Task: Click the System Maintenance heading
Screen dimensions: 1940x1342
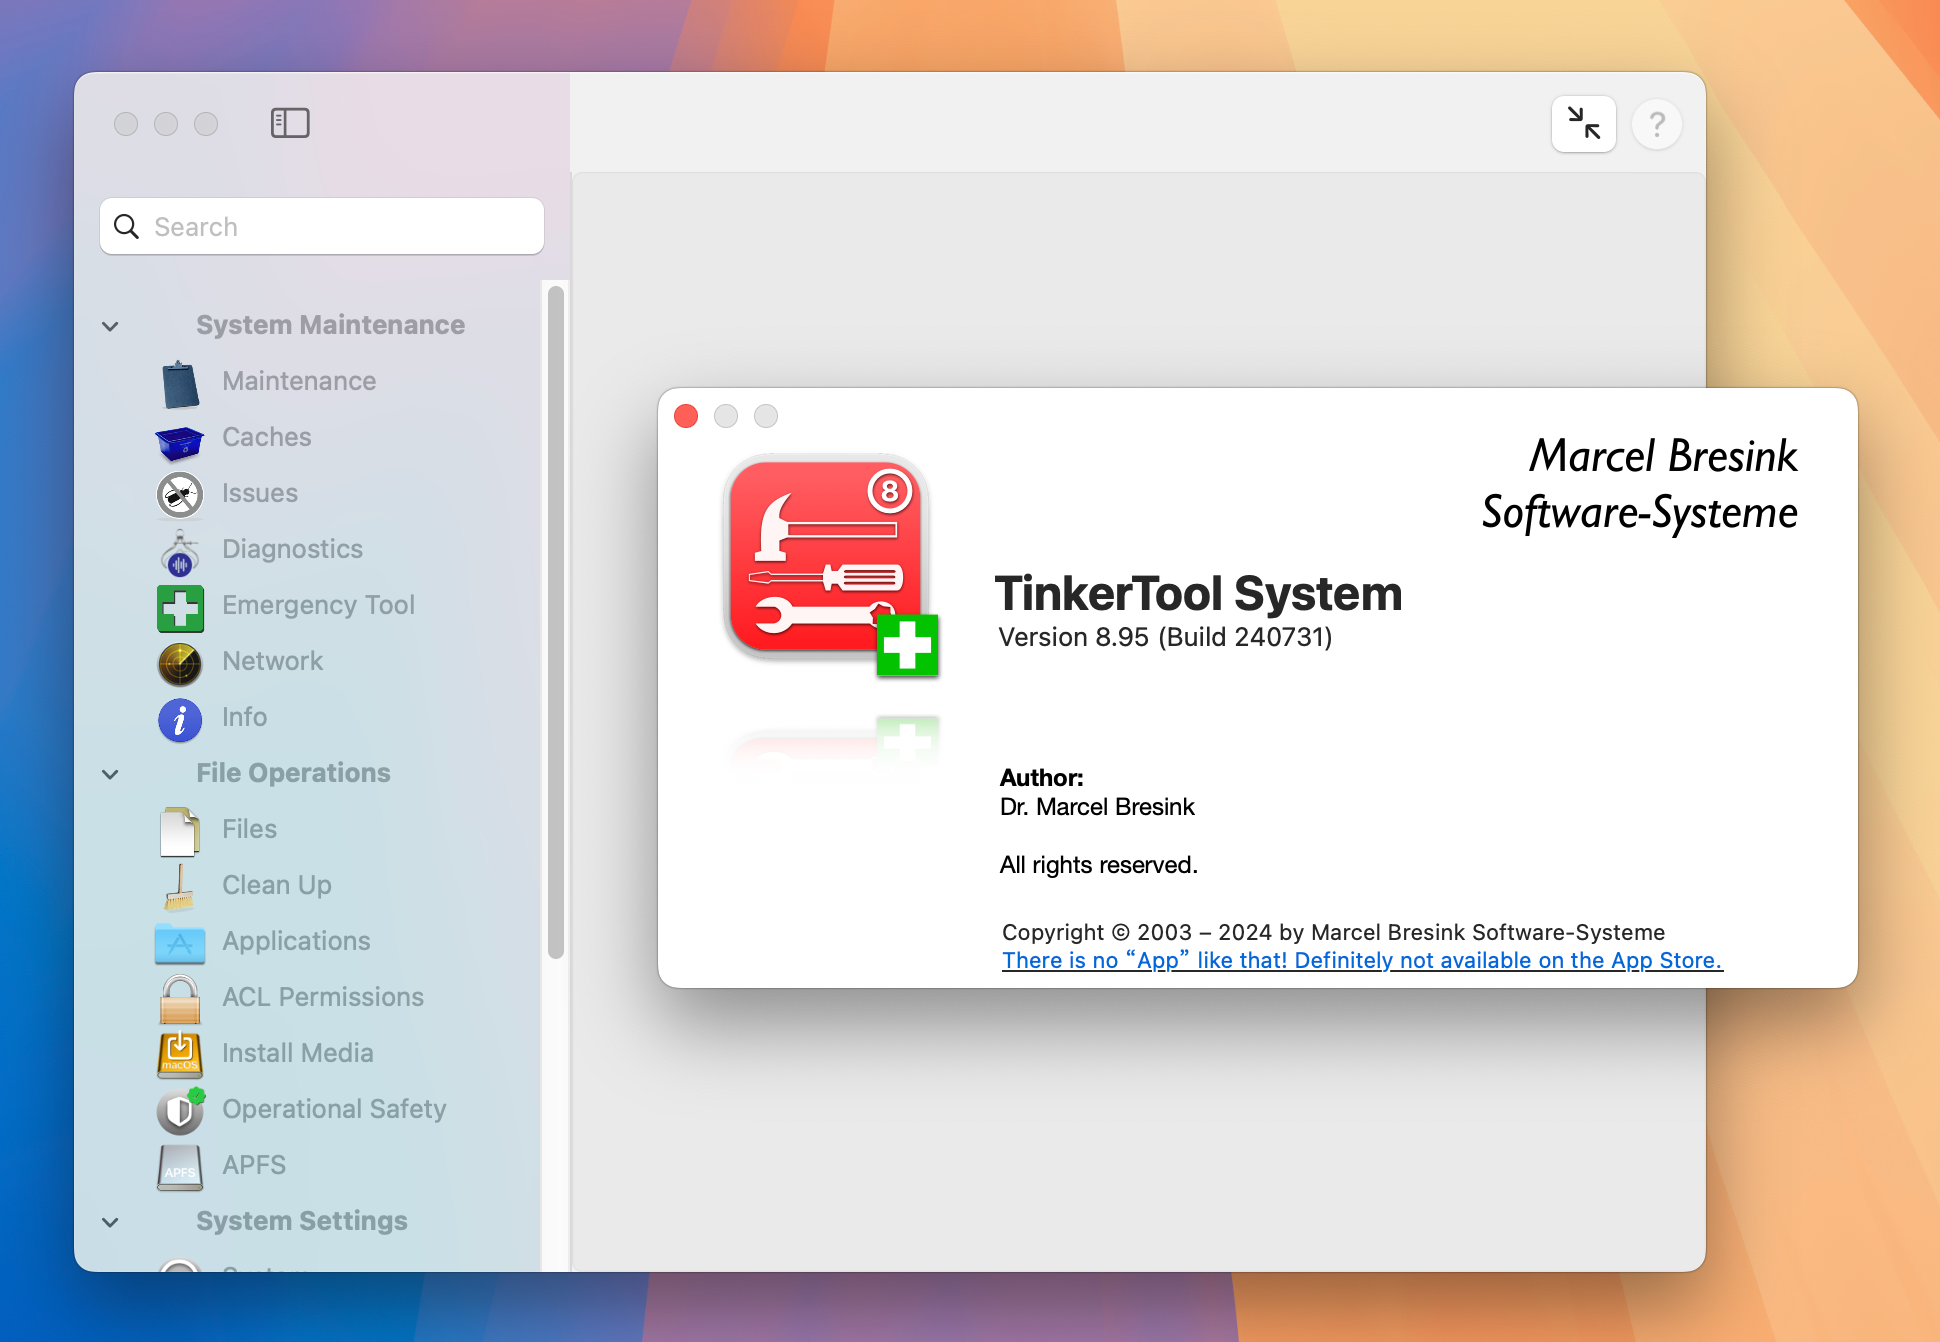Action: (330, 325)
